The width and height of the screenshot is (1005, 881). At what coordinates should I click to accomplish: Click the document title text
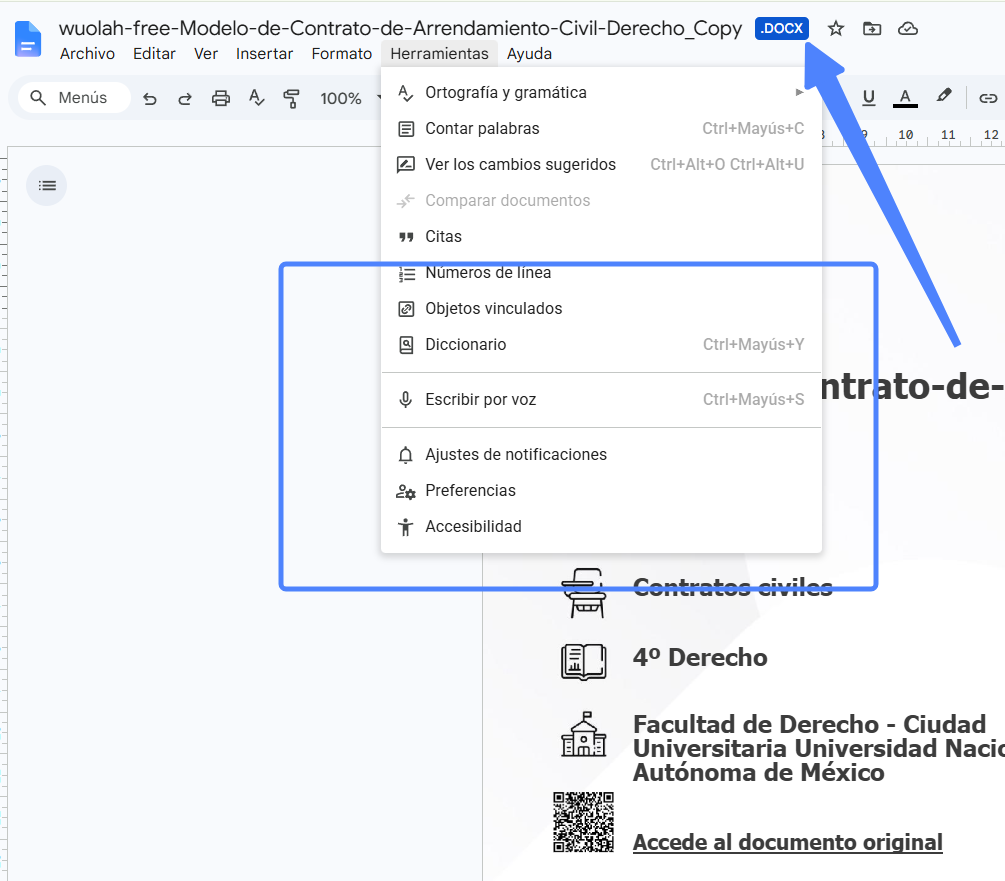point(400,29)
